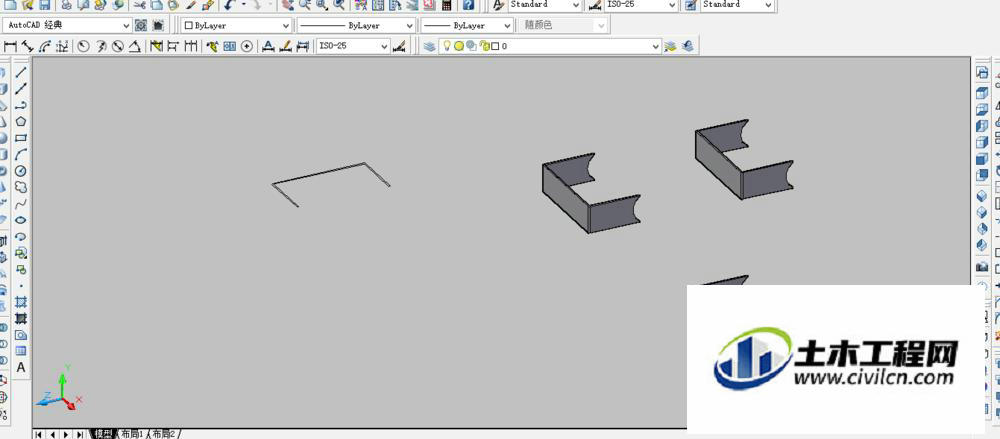Click the Make Object's Layer Current icon
The height and width of the screenshot is (439, 1000).
[x=670, y=46]
